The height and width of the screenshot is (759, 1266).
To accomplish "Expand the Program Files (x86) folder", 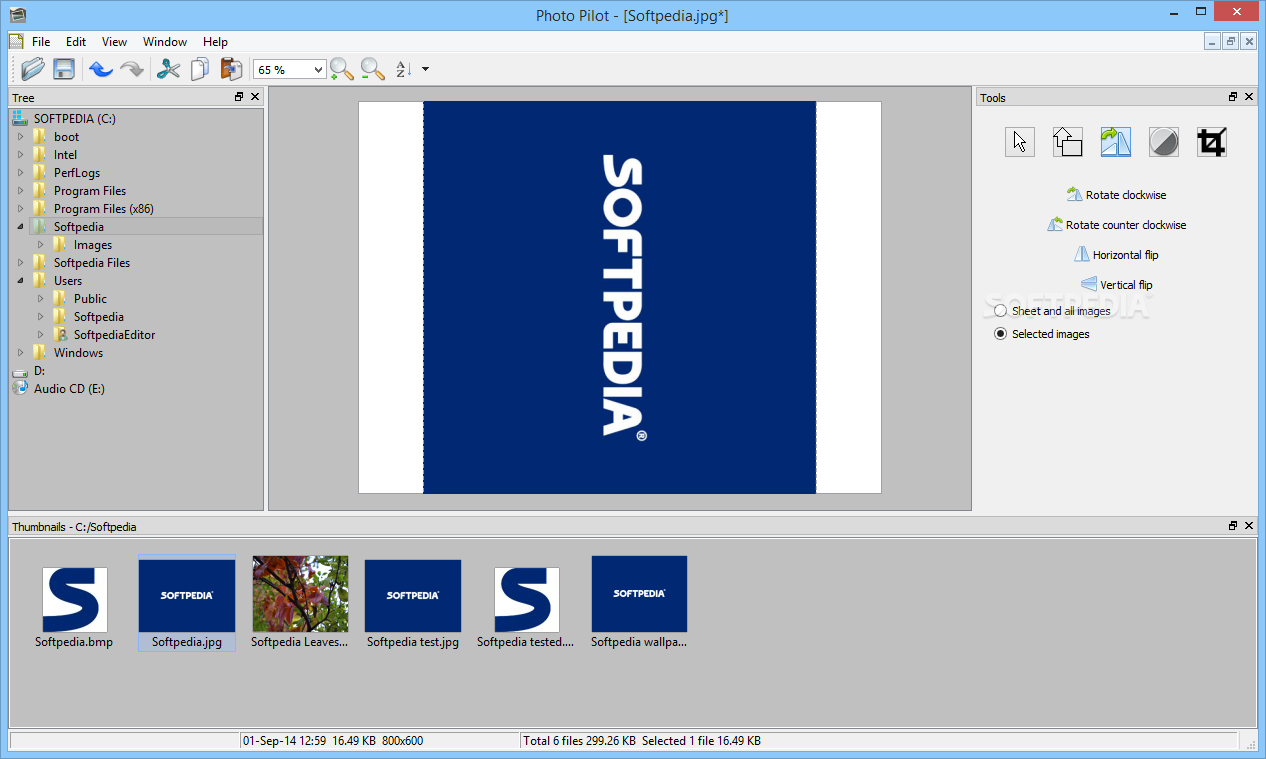I will click(x=20, y=209).
